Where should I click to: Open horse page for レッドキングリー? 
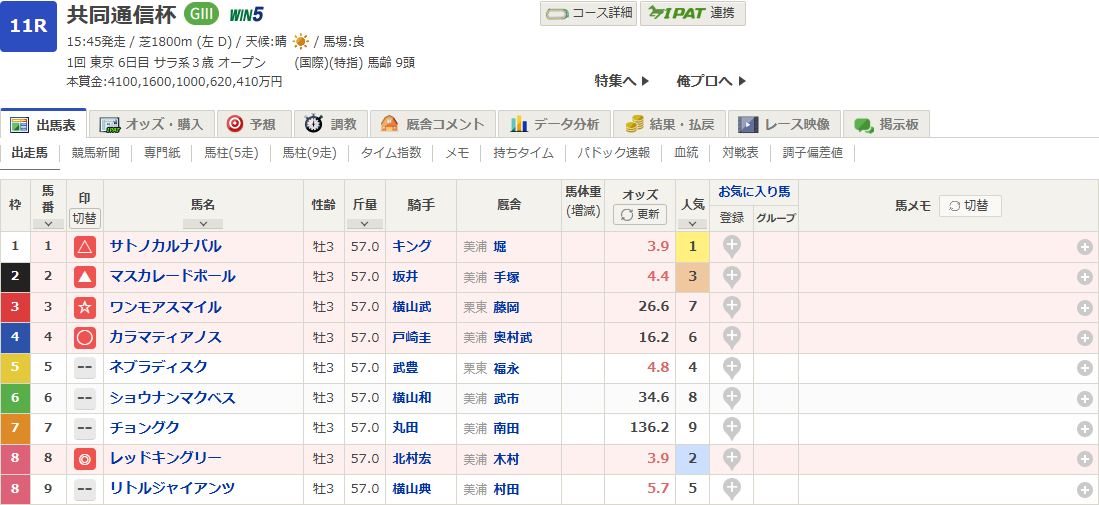tap(165, 458)
